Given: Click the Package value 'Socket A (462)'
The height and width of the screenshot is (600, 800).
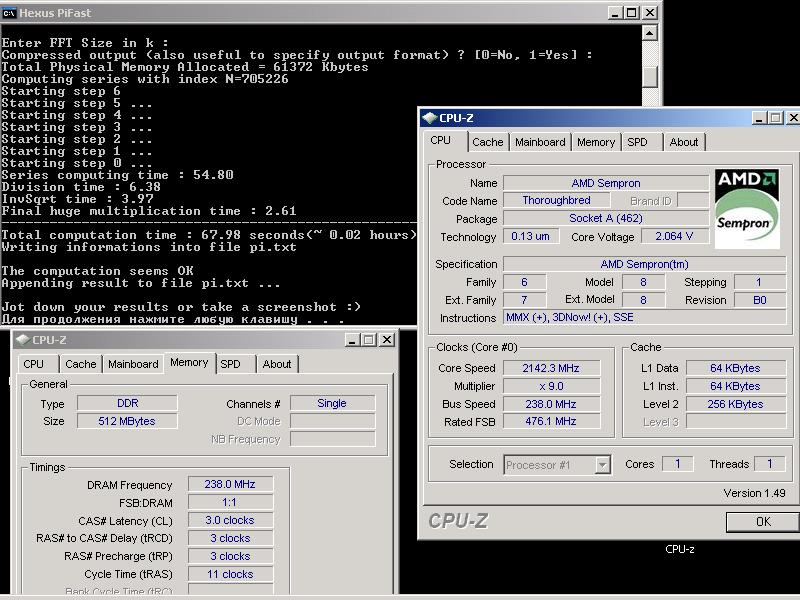Looking at the screenshot, I should (x=606, y=218).
